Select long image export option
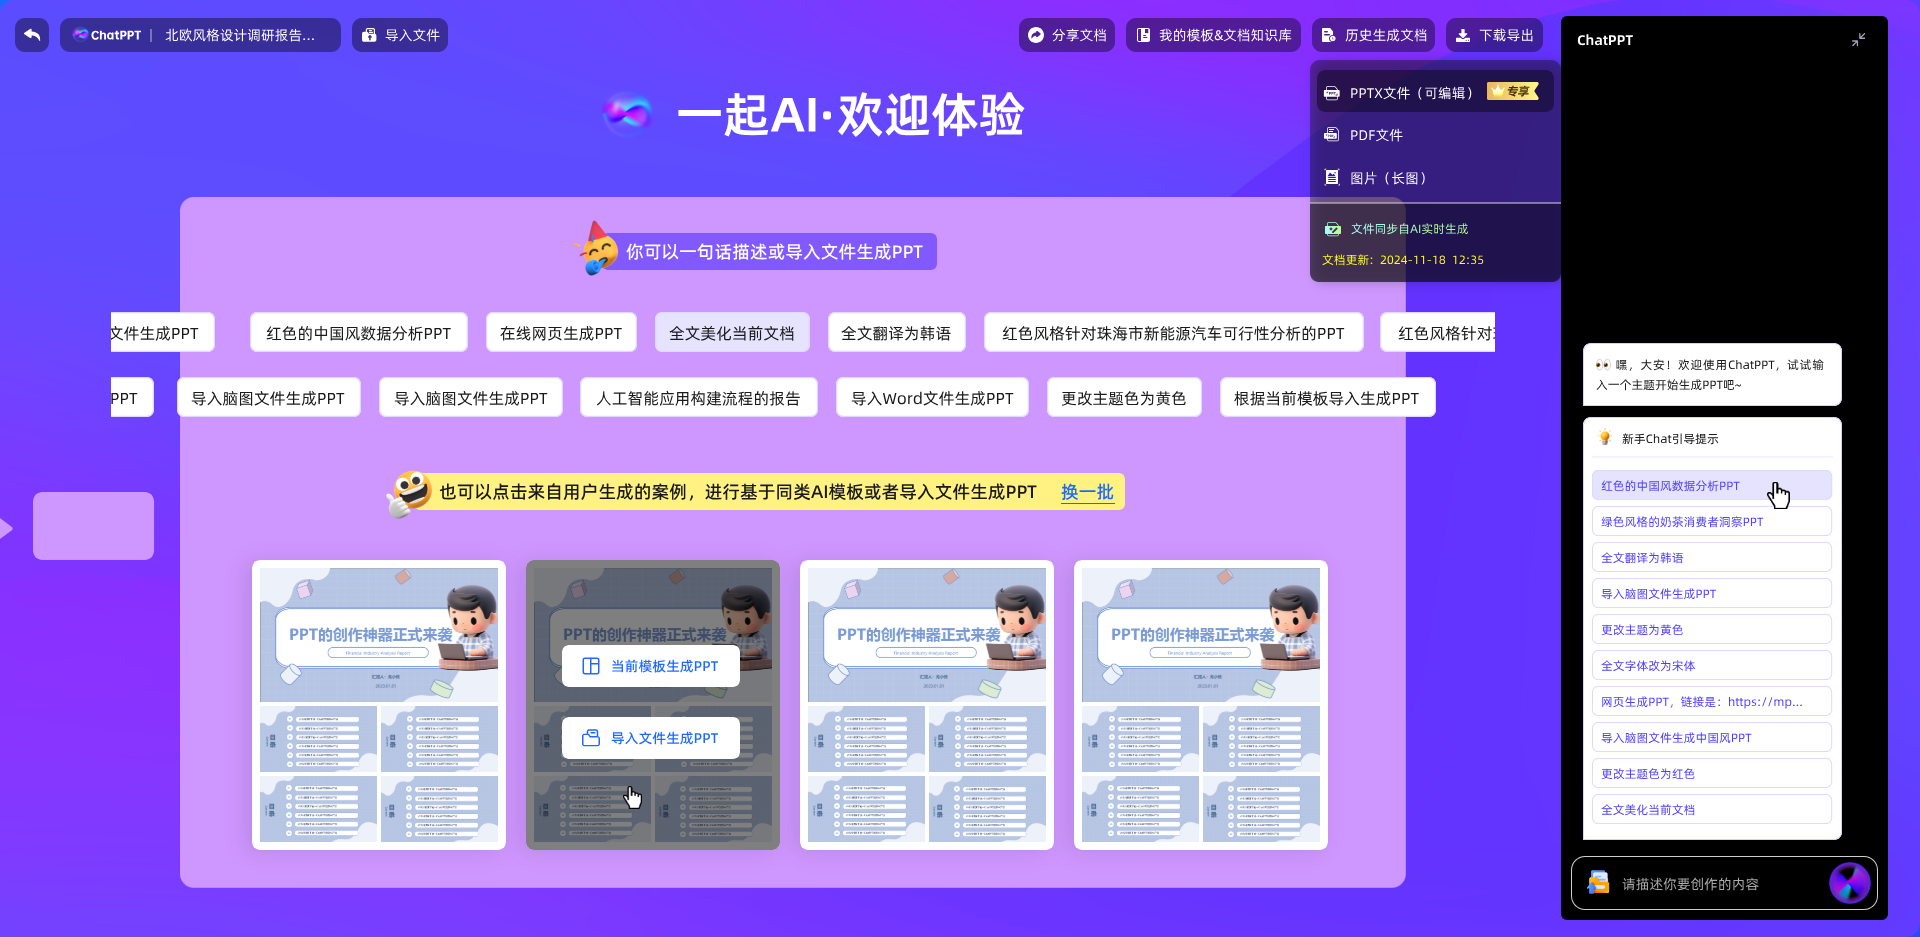This screenshot has width=1920, height=937. pos(1388,178)
